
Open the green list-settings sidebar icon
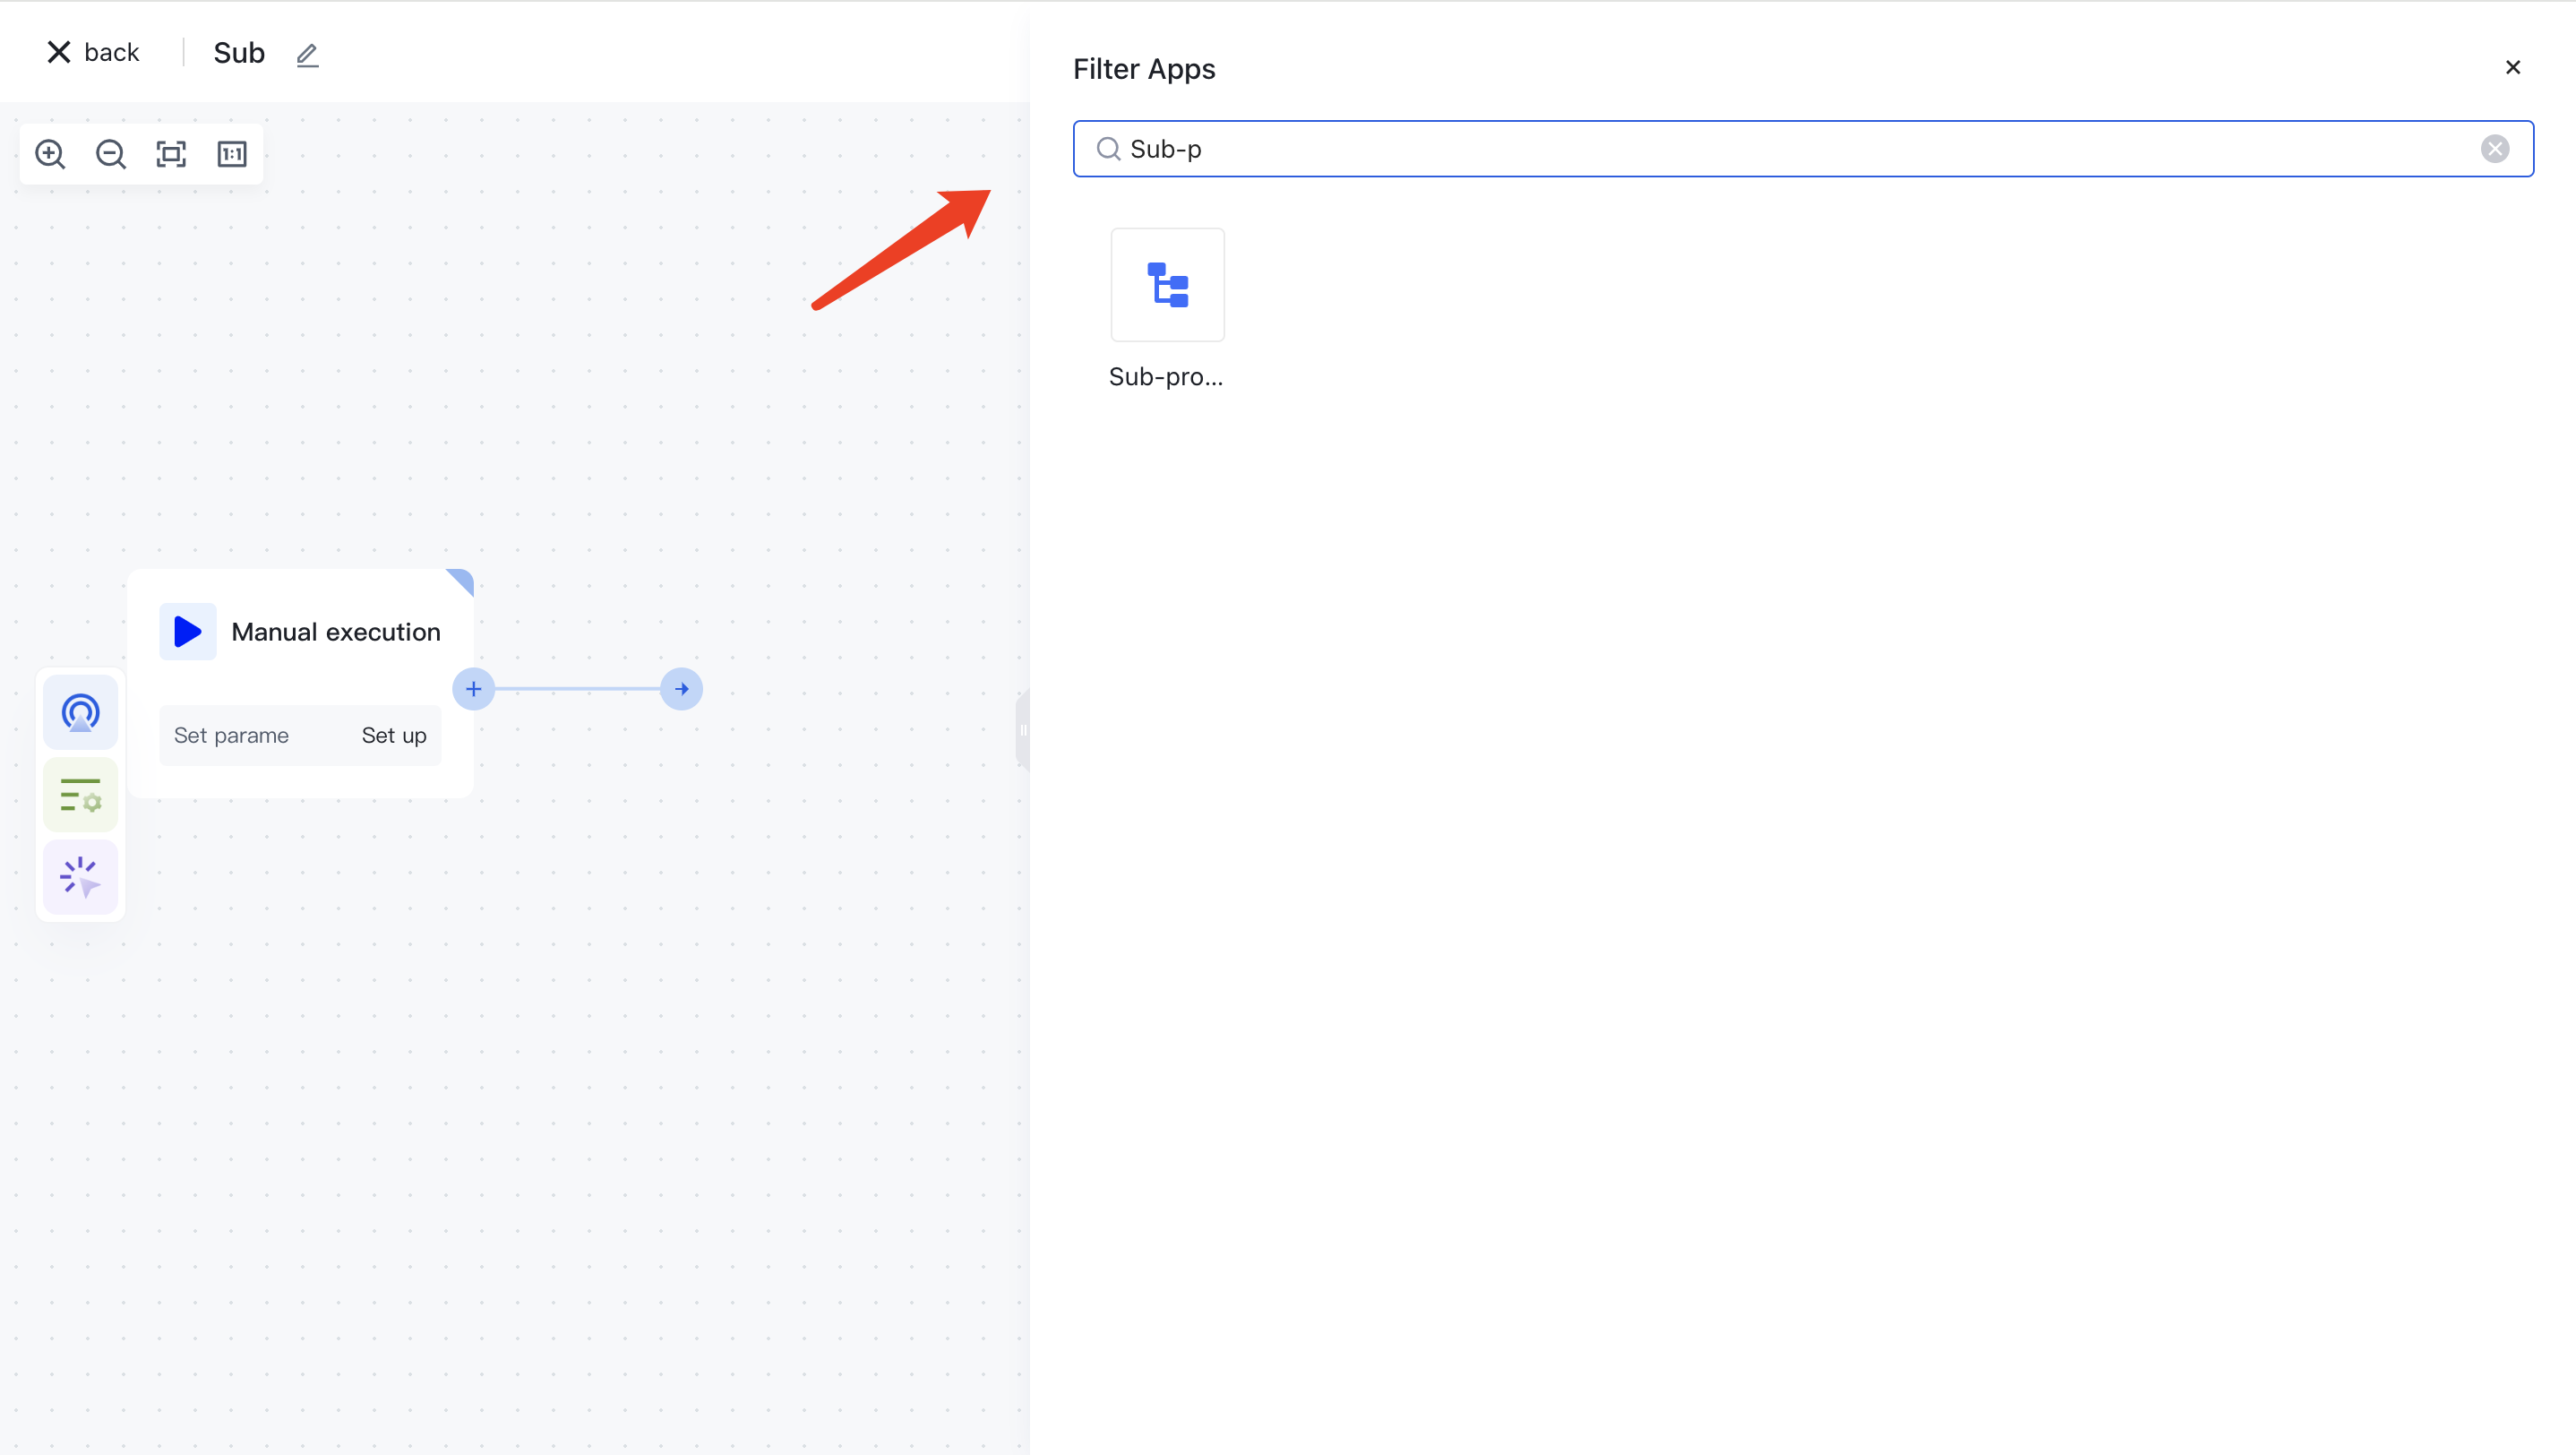(81, 796)
